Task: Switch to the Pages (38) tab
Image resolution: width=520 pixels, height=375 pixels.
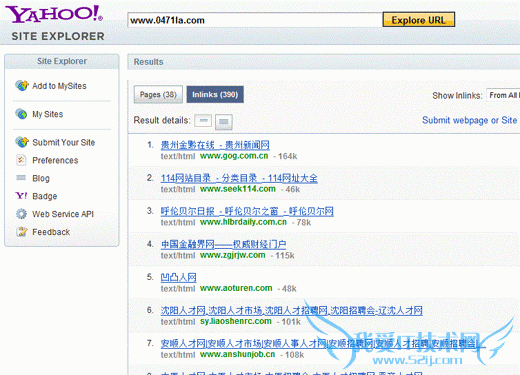Action: pos(158,95)
